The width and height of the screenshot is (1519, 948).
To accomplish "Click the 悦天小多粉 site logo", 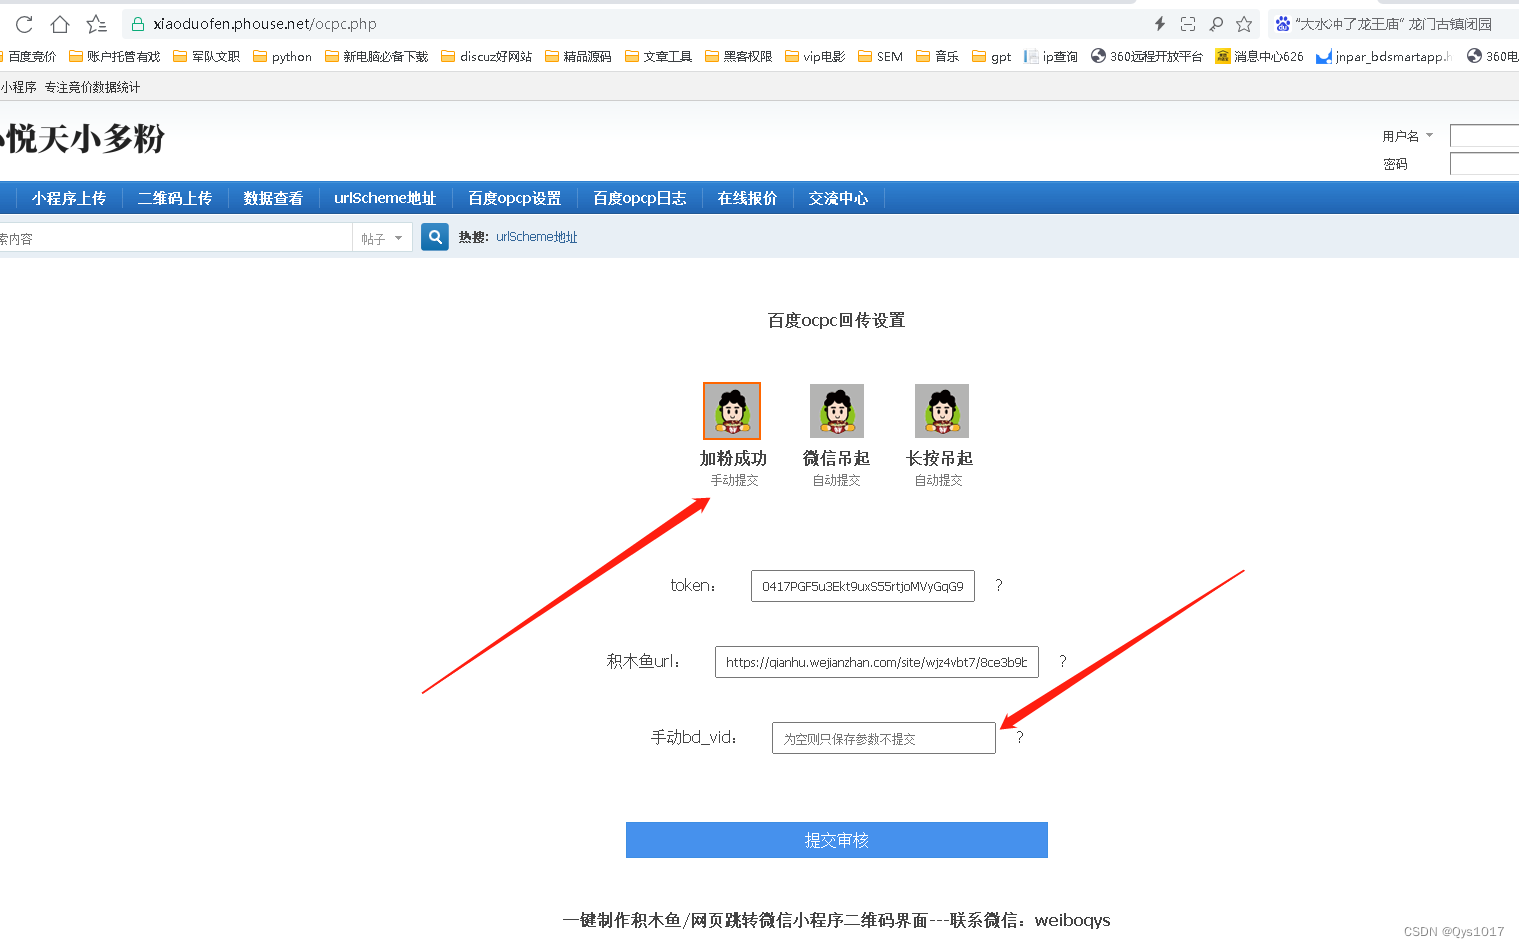I will [83, 138].
